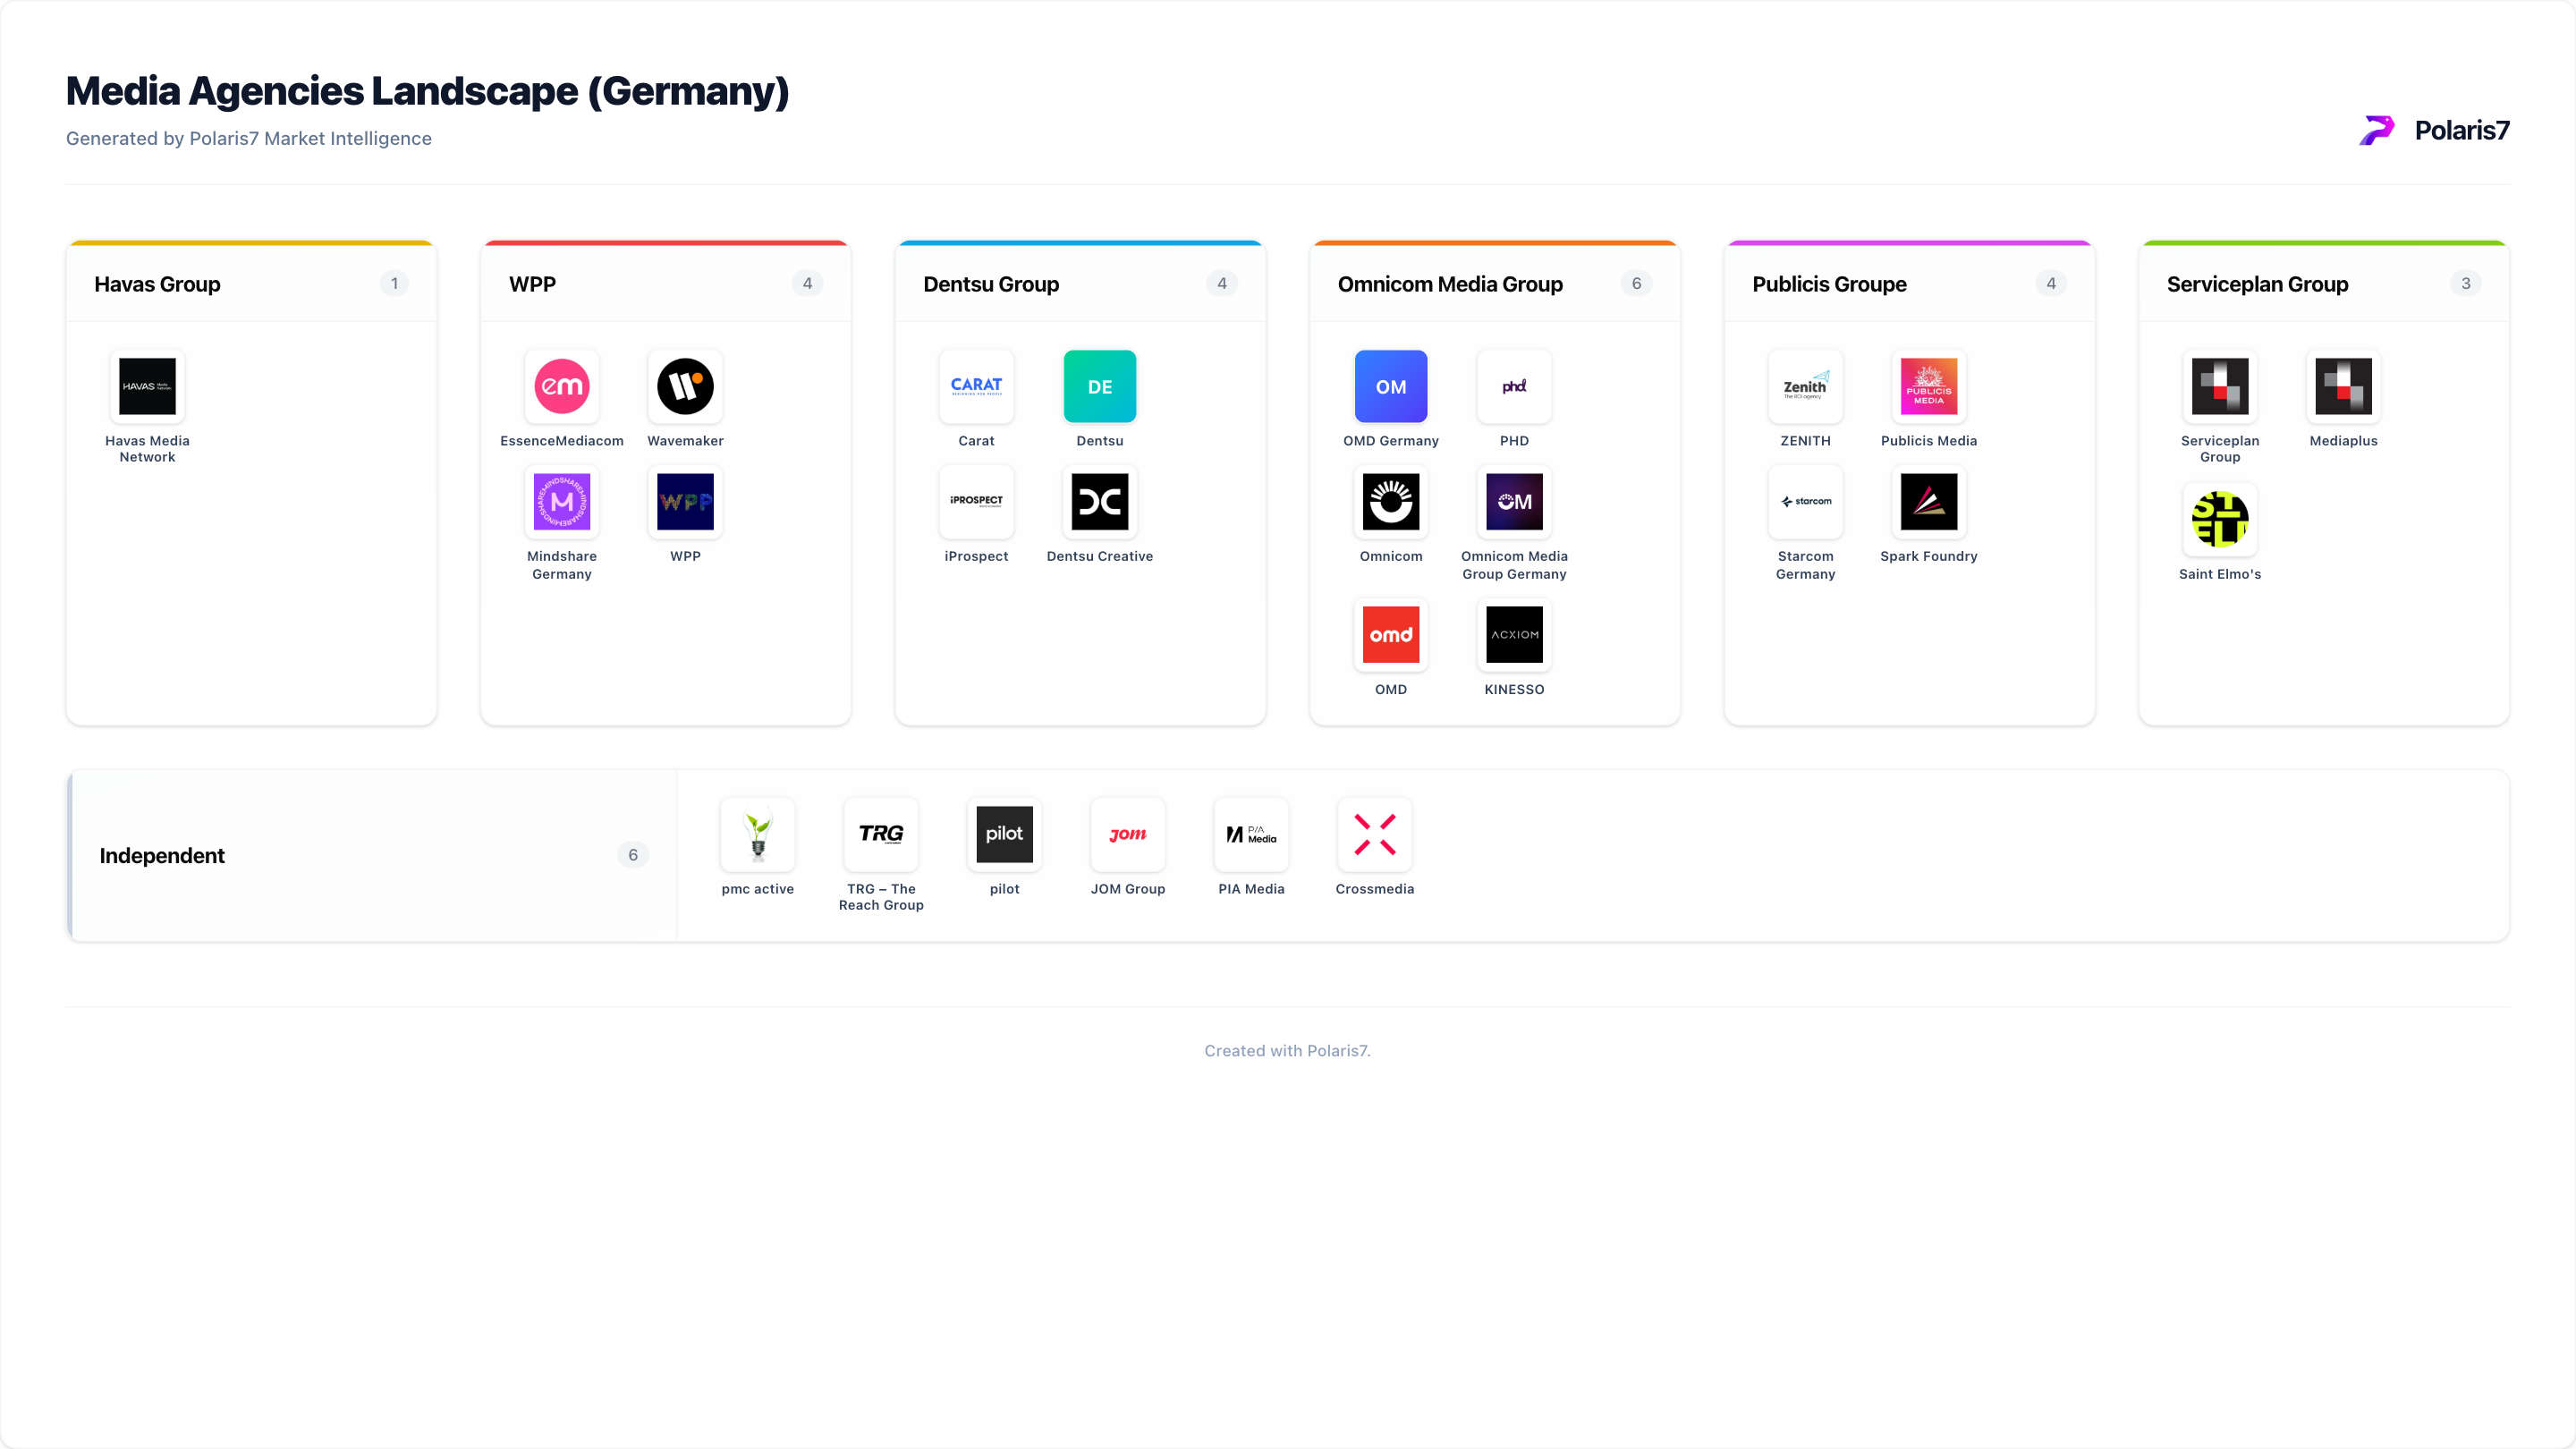Select the WPP column header title
The image size is (2576, 1449).
(532, 284)
